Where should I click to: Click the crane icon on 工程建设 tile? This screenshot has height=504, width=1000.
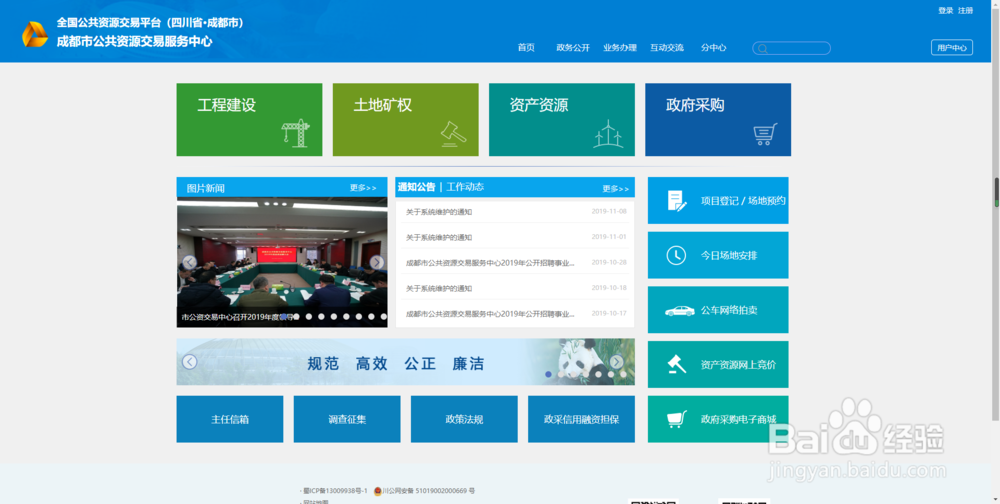tap(295, 133)
